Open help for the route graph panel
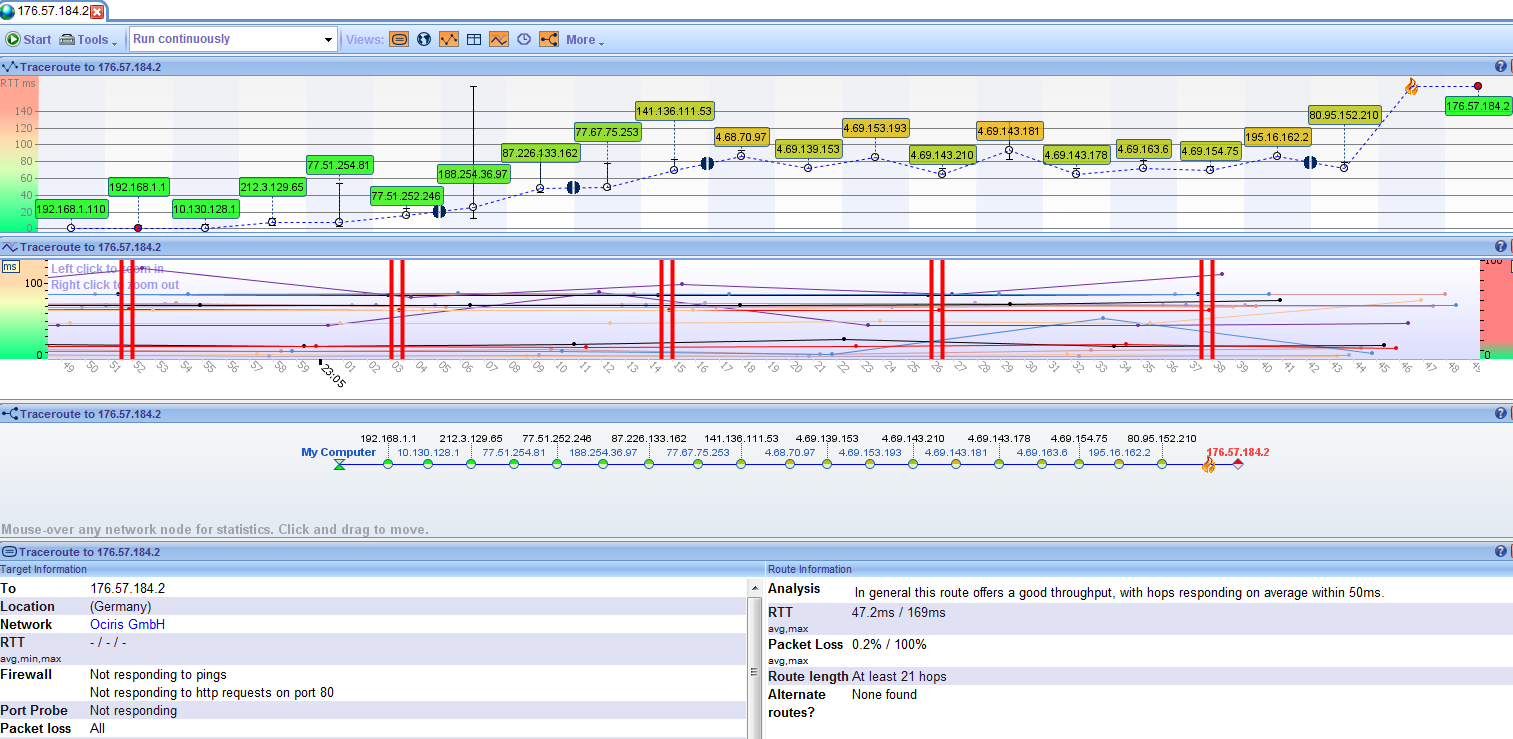Image resolution: width=1513 pixels, height=739 pixels. coord(1500,66)
